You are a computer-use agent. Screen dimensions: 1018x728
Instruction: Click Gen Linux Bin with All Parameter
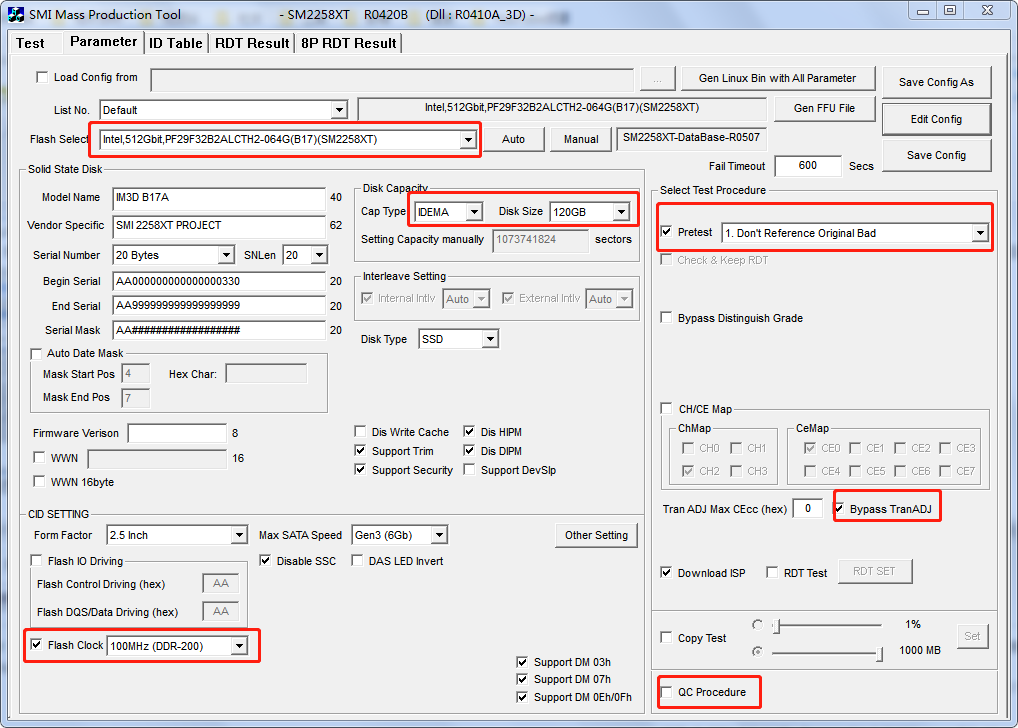pyautogui.click(x=778, y=78)
